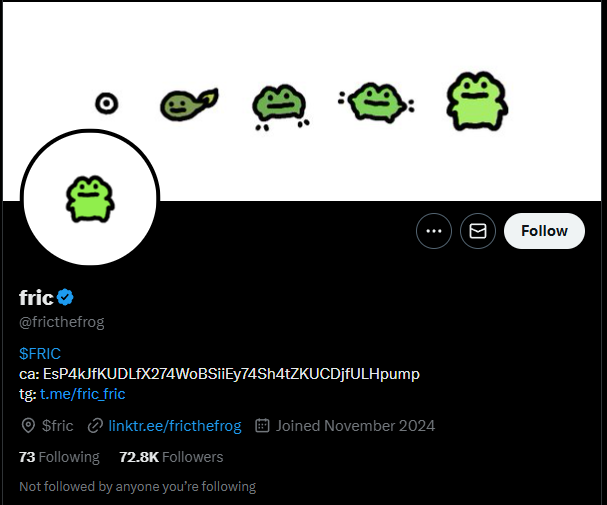Open the t.me/fric_fric Telegram link
This screenshot has height=505, width=607.
click(x=83, y=394)
